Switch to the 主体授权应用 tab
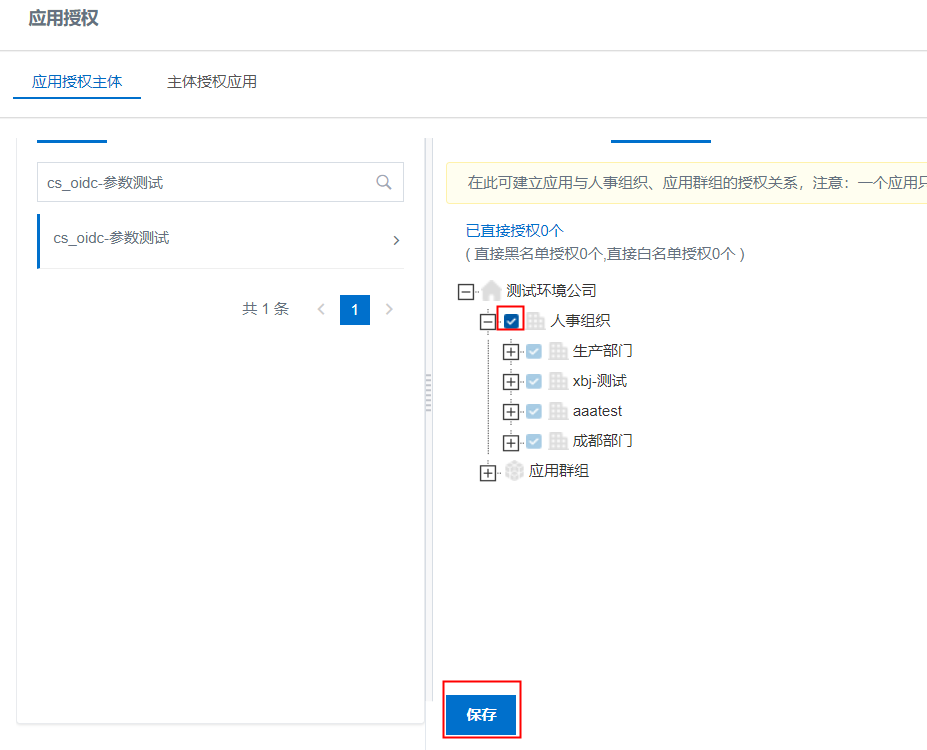 coord(212,82)
